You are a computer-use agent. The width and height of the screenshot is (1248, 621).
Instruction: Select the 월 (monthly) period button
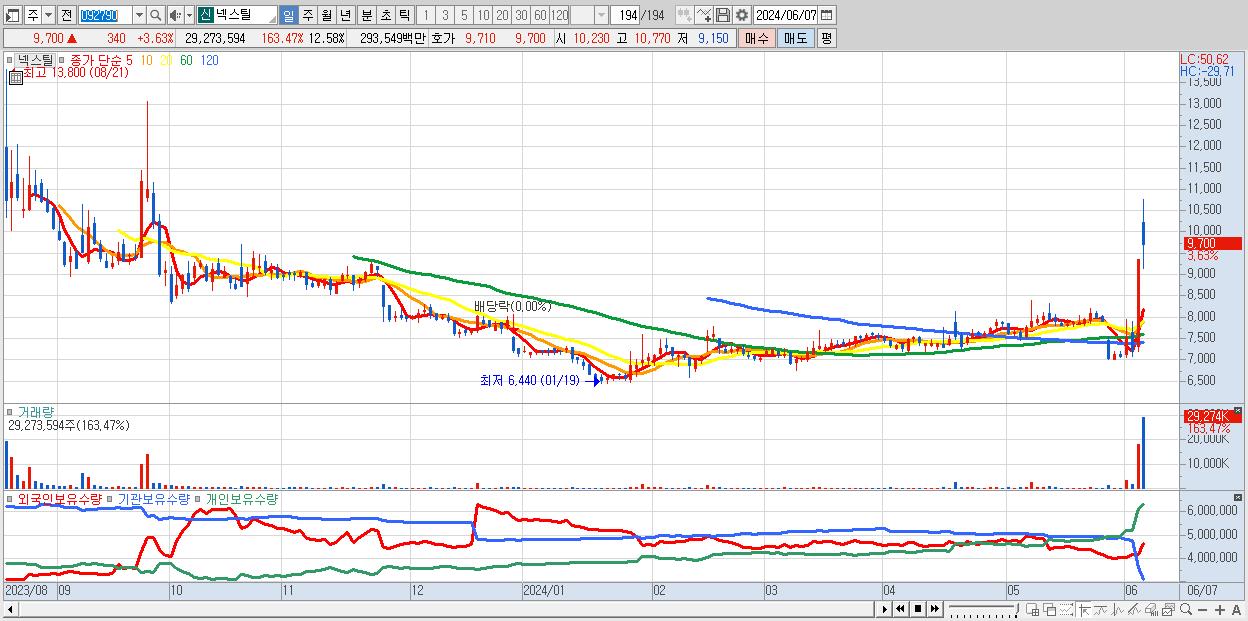(x=326, y=15)
